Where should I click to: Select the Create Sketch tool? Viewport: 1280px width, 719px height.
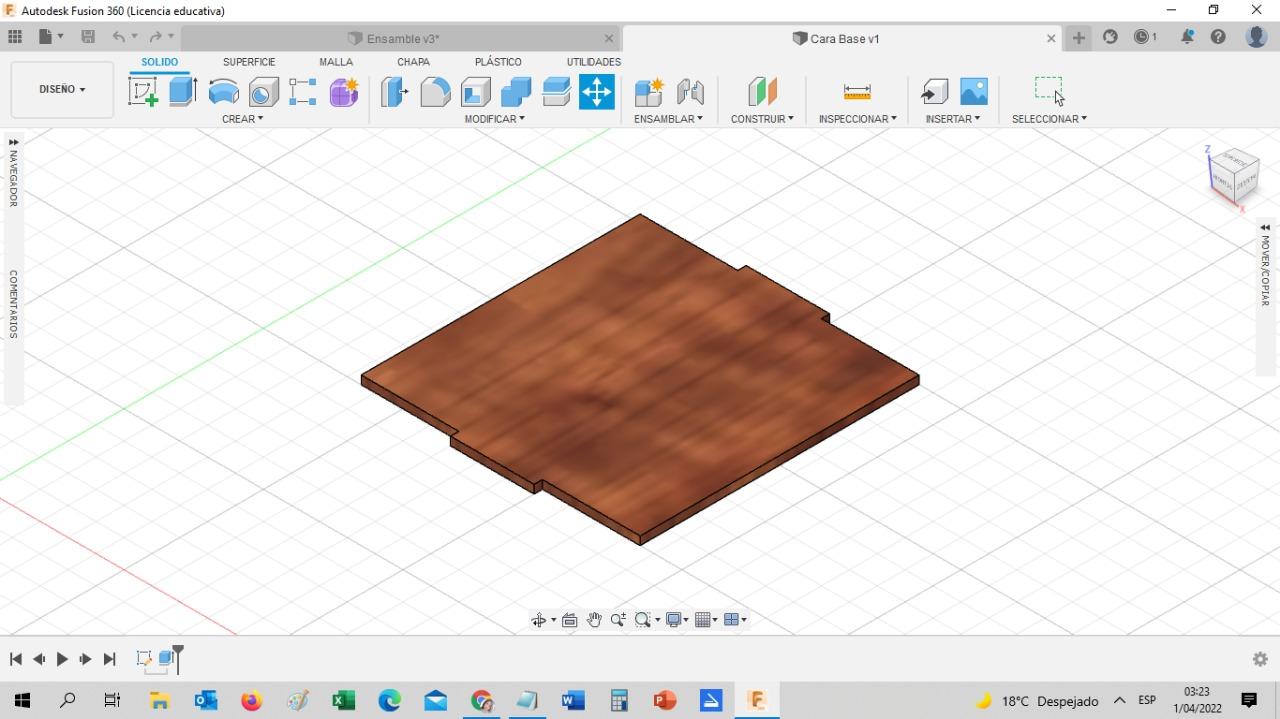coord(143,92)
